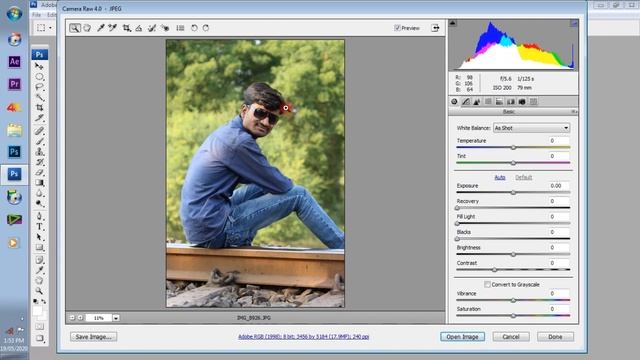This screenshot has width=640, height=360.
Task: Click the Default adjustment link
Action: pos(523,177)
